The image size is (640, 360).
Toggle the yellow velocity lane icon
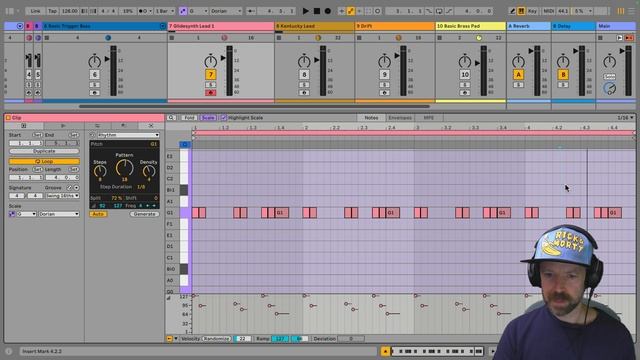tap(169, 339)
